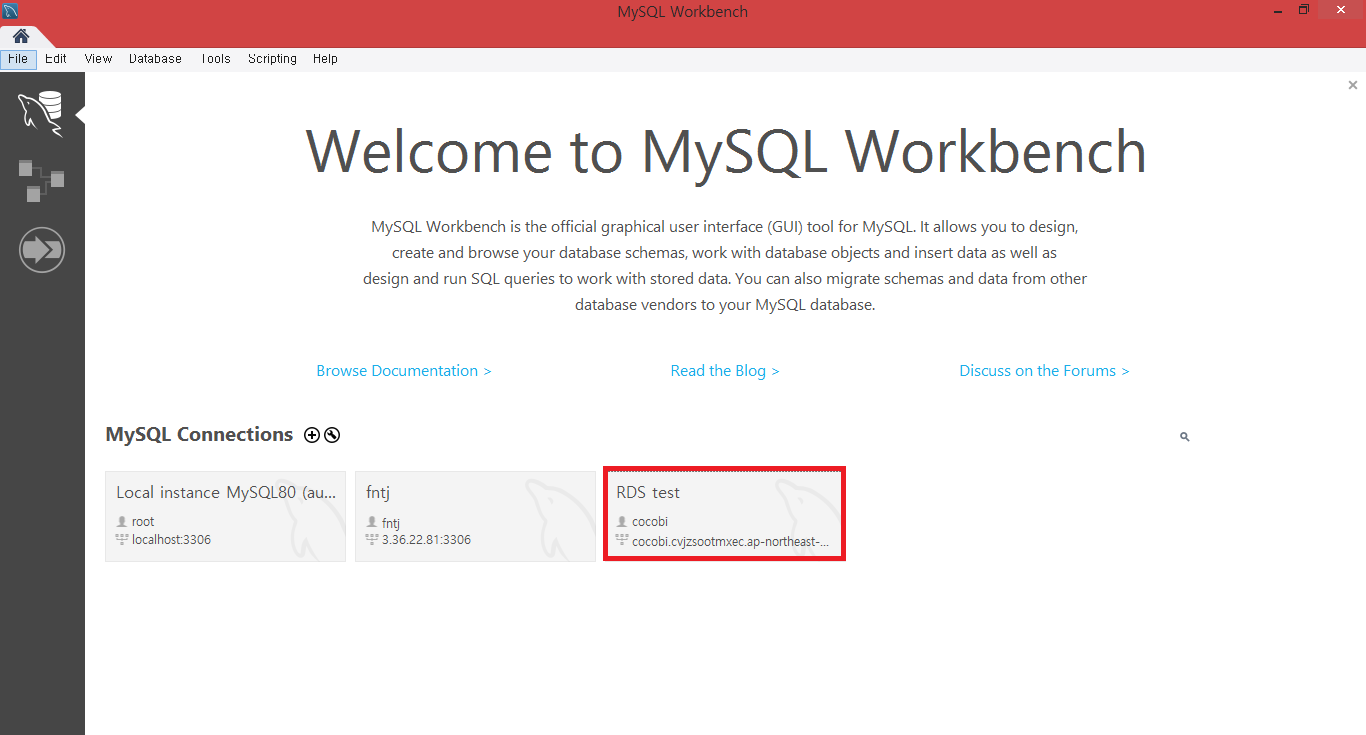The width and height of the screenshot is (1366, 735).
Task: Open the Home tab icon
Action: 21,36
